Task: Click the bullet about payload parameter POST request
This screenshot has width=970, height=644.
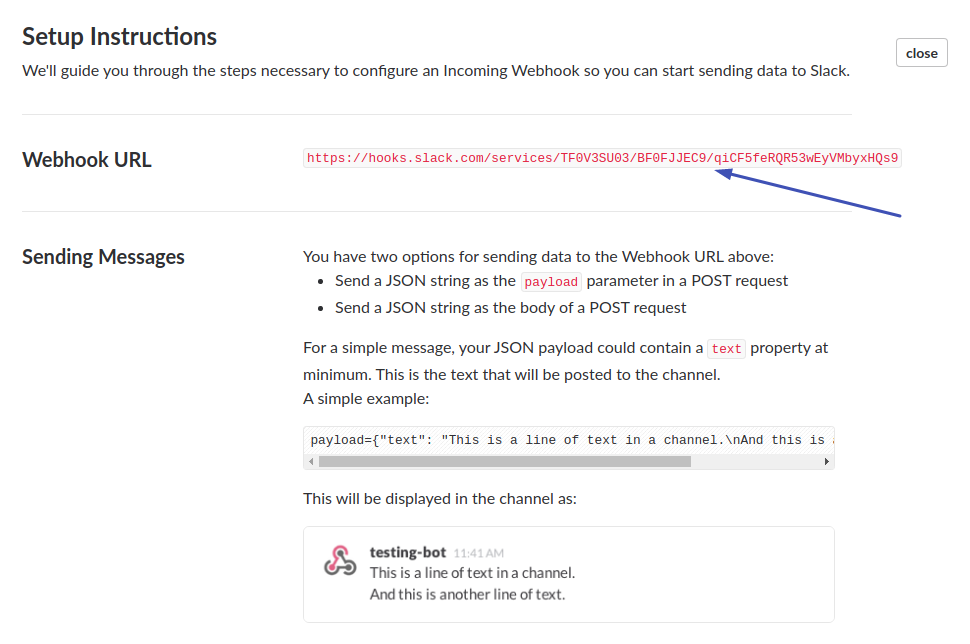Action: click(x=561, y=281)
